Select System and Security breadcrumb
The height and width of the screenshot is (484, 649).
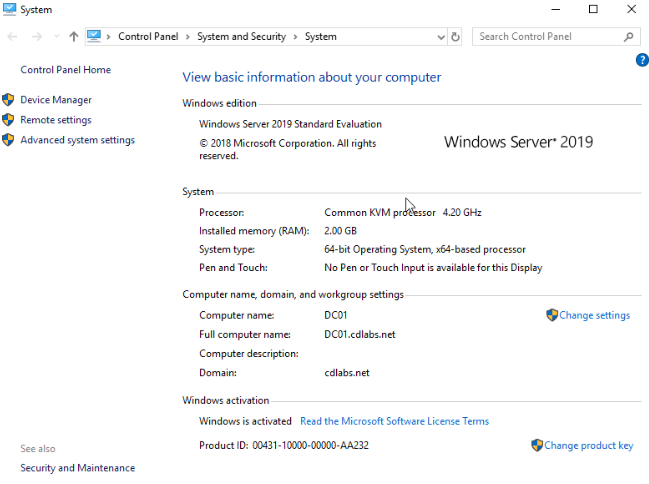point(241,36)
